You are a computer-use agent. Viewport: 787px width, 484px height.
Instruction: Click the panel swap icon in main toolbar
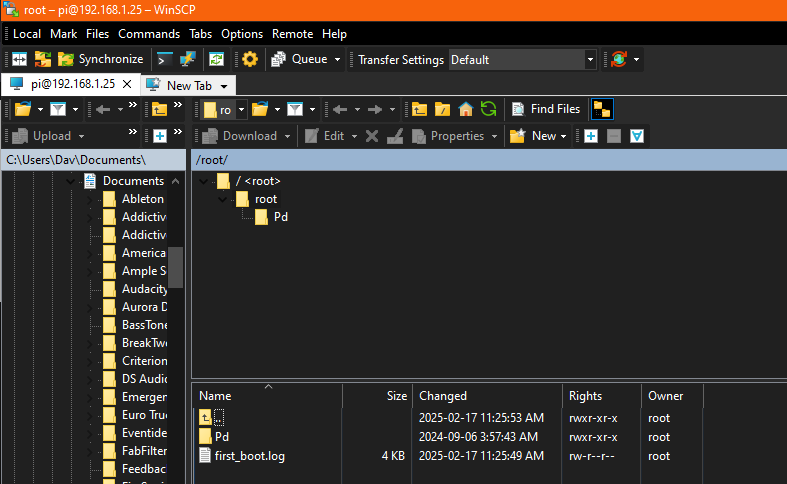pos(20,59)
